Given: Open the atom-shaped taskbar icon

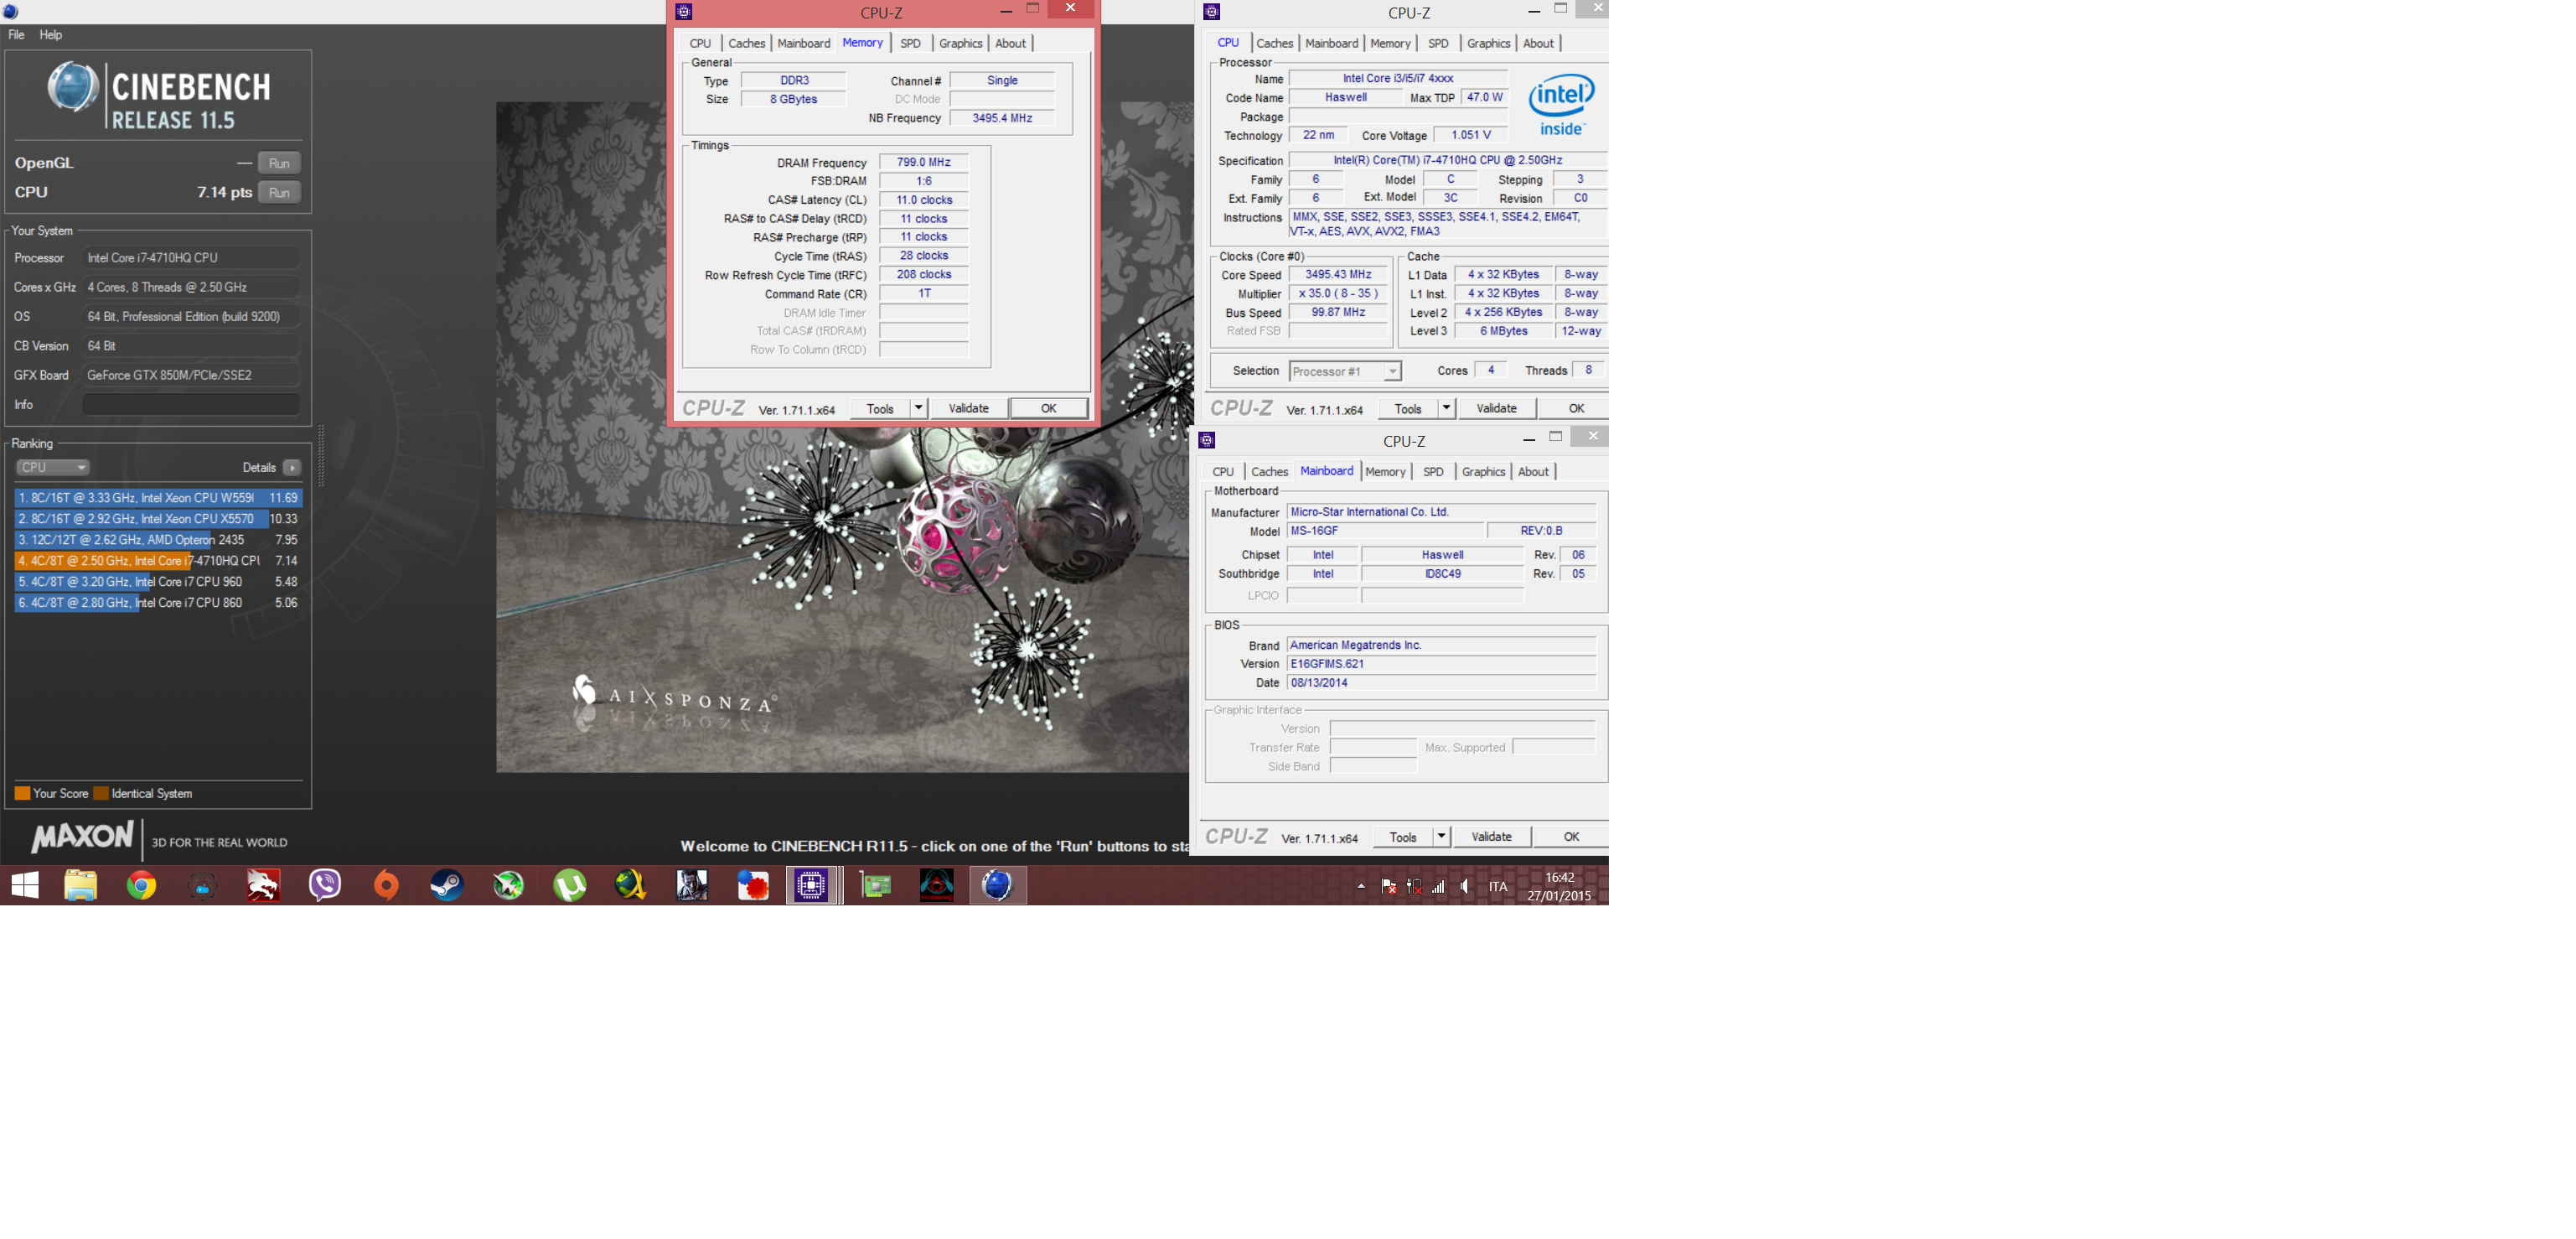Looking at the screenshot, I should (203, 885).
